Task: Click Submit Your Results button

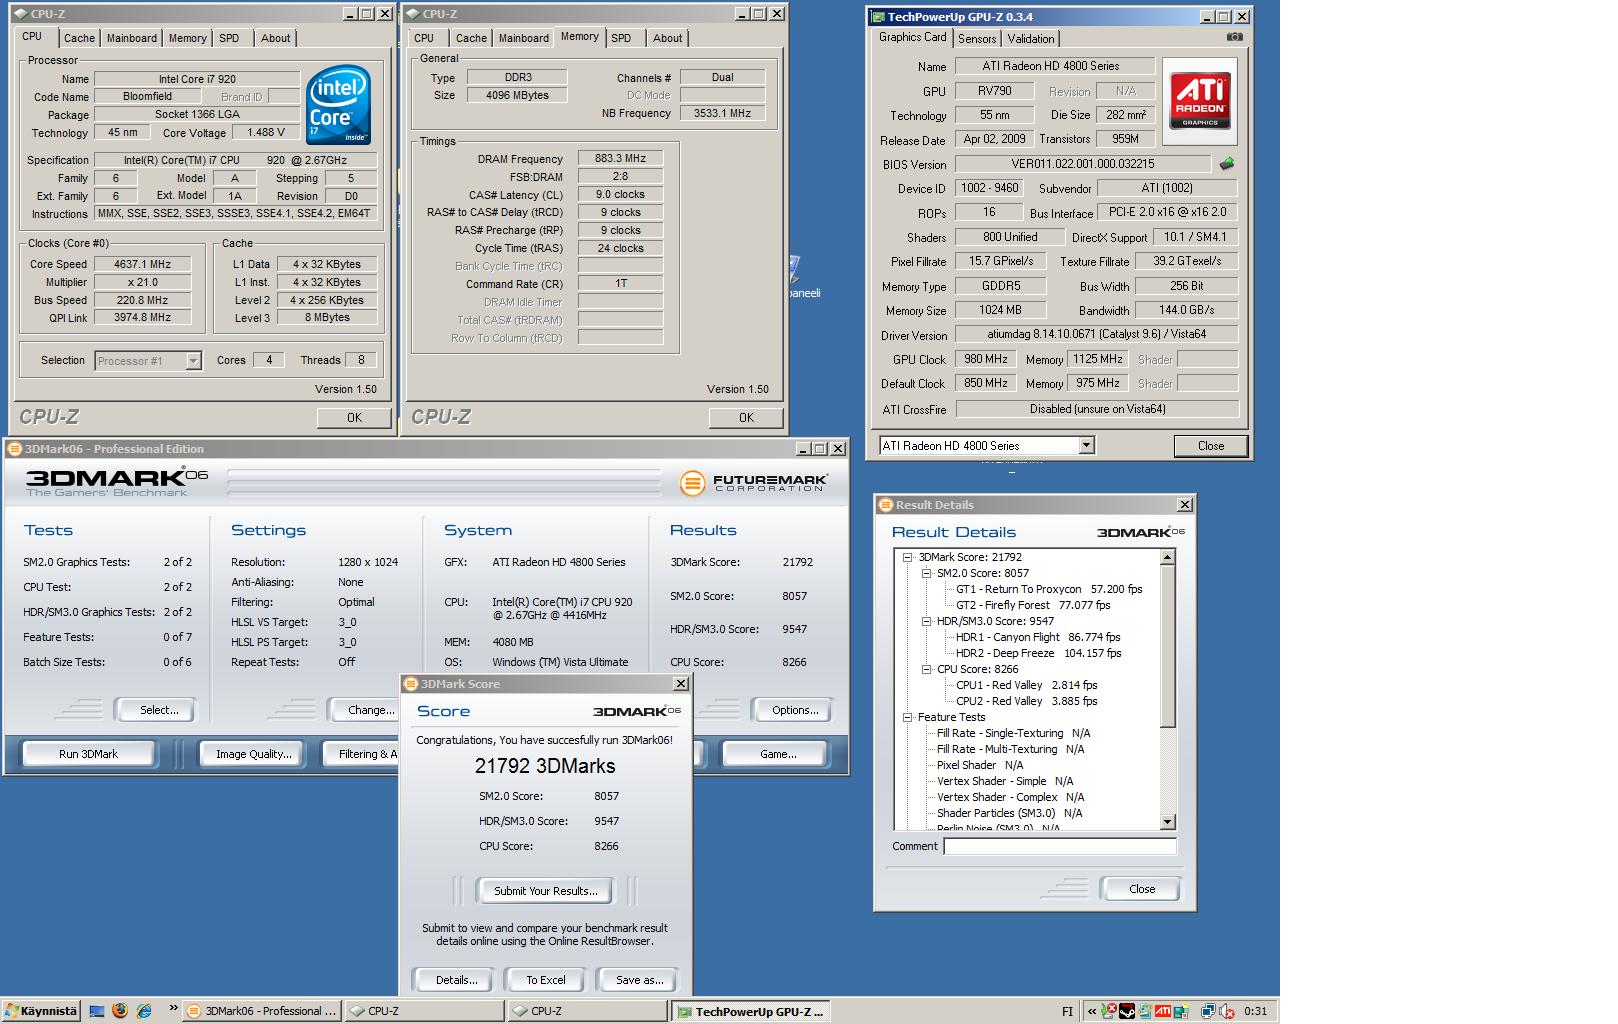Action: tap(546, 891)
